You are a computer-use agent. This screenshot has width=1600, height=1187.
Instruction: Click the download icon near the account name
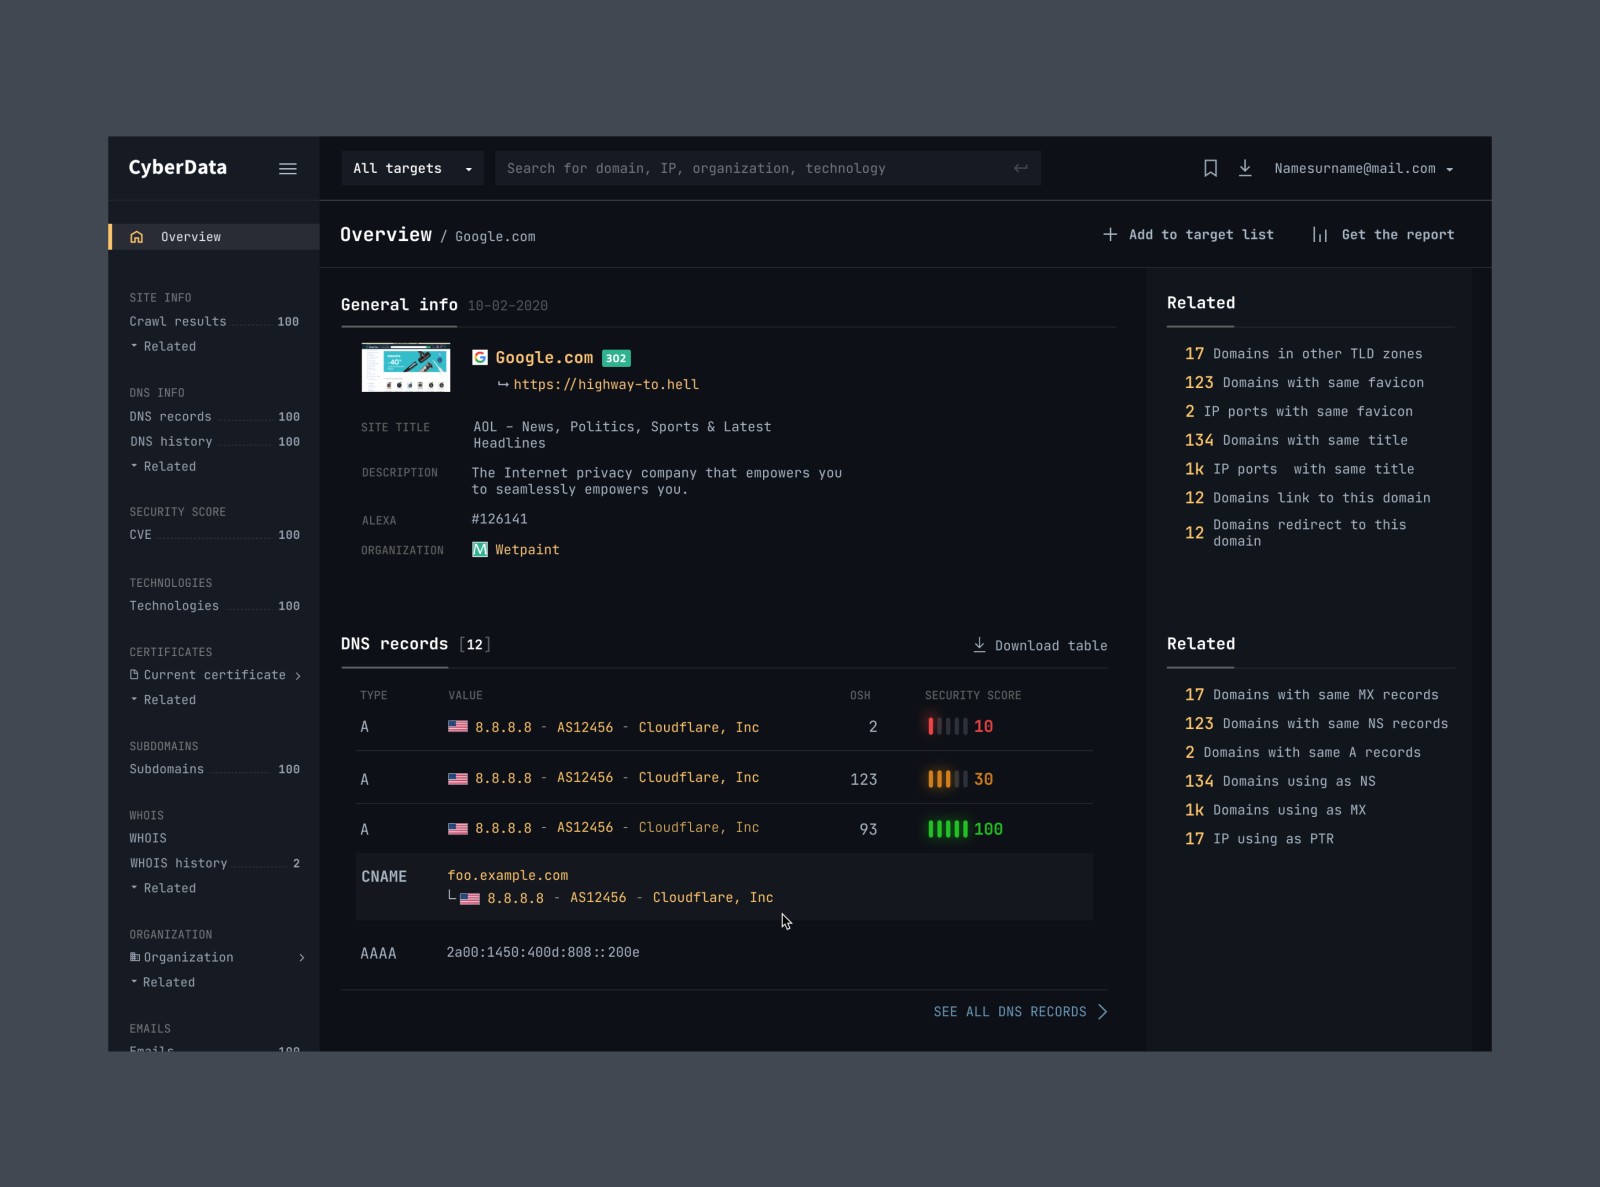point(1246,168)
